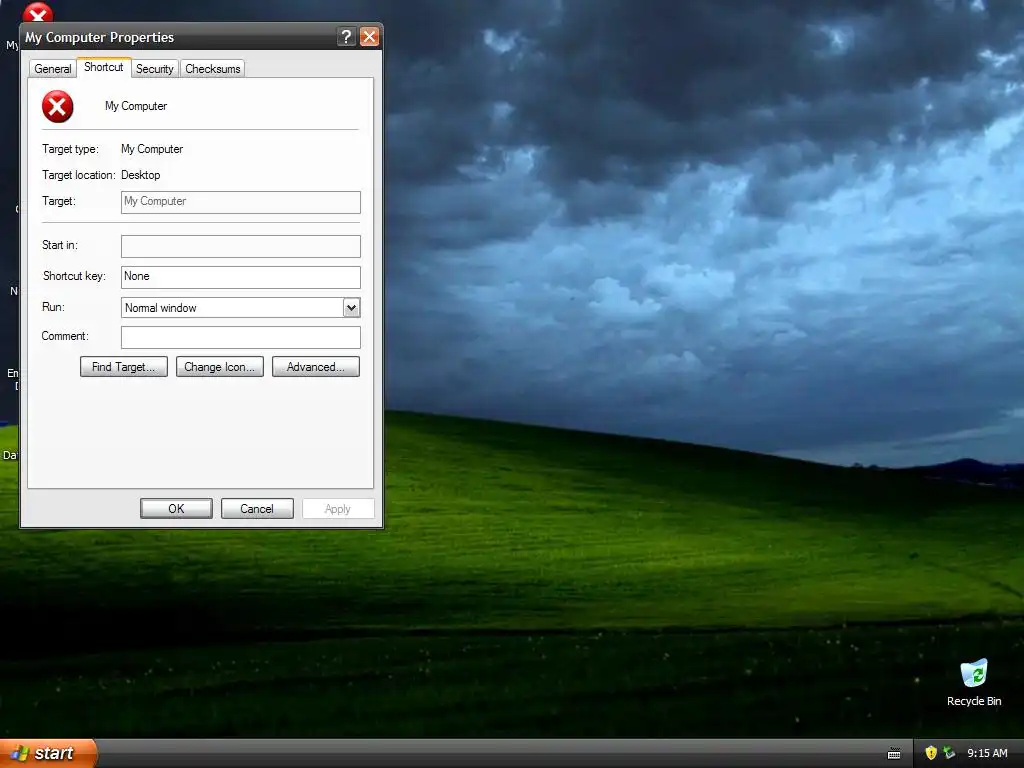Open the Security tab
This screenshot has height=768, width=1024.
[x=154, y=69]
